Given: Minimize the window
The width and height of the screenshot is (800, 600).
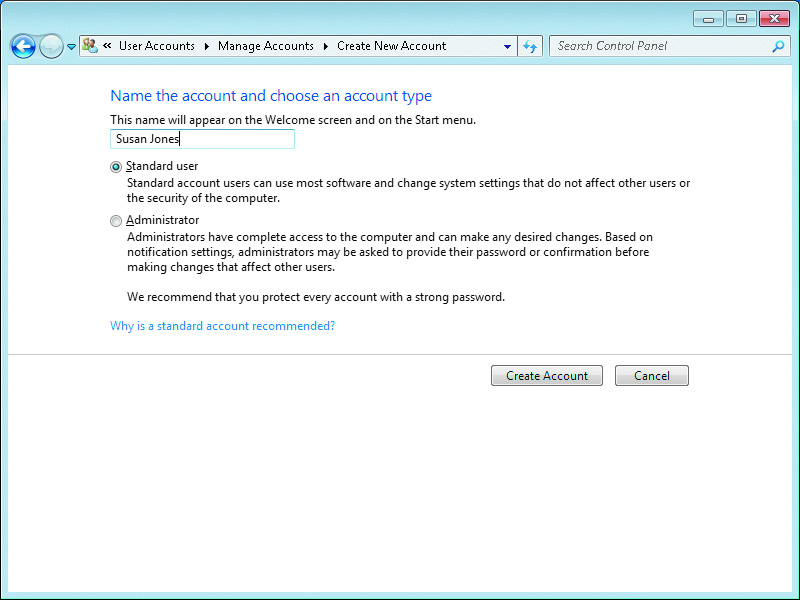Looking at the screenshot, I should (x=708, y=19).
